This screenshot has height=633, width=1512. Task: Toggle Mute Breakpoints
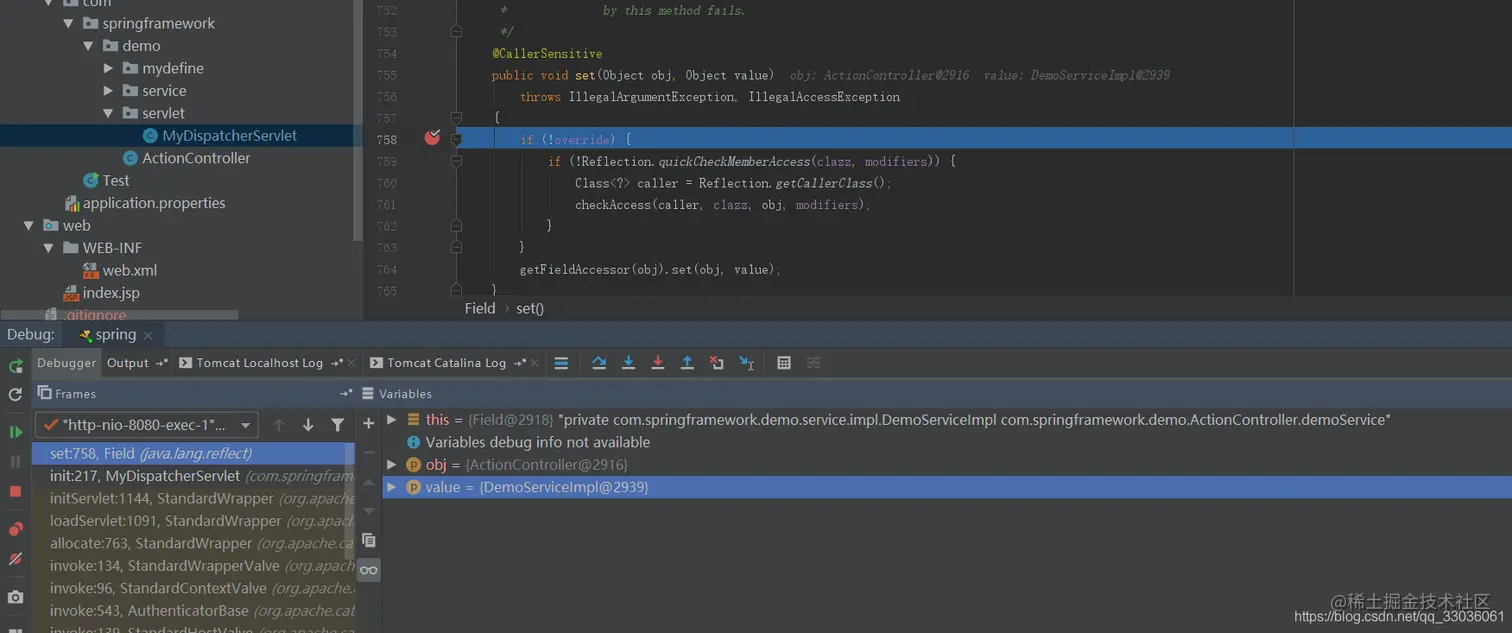pos(15,559)
